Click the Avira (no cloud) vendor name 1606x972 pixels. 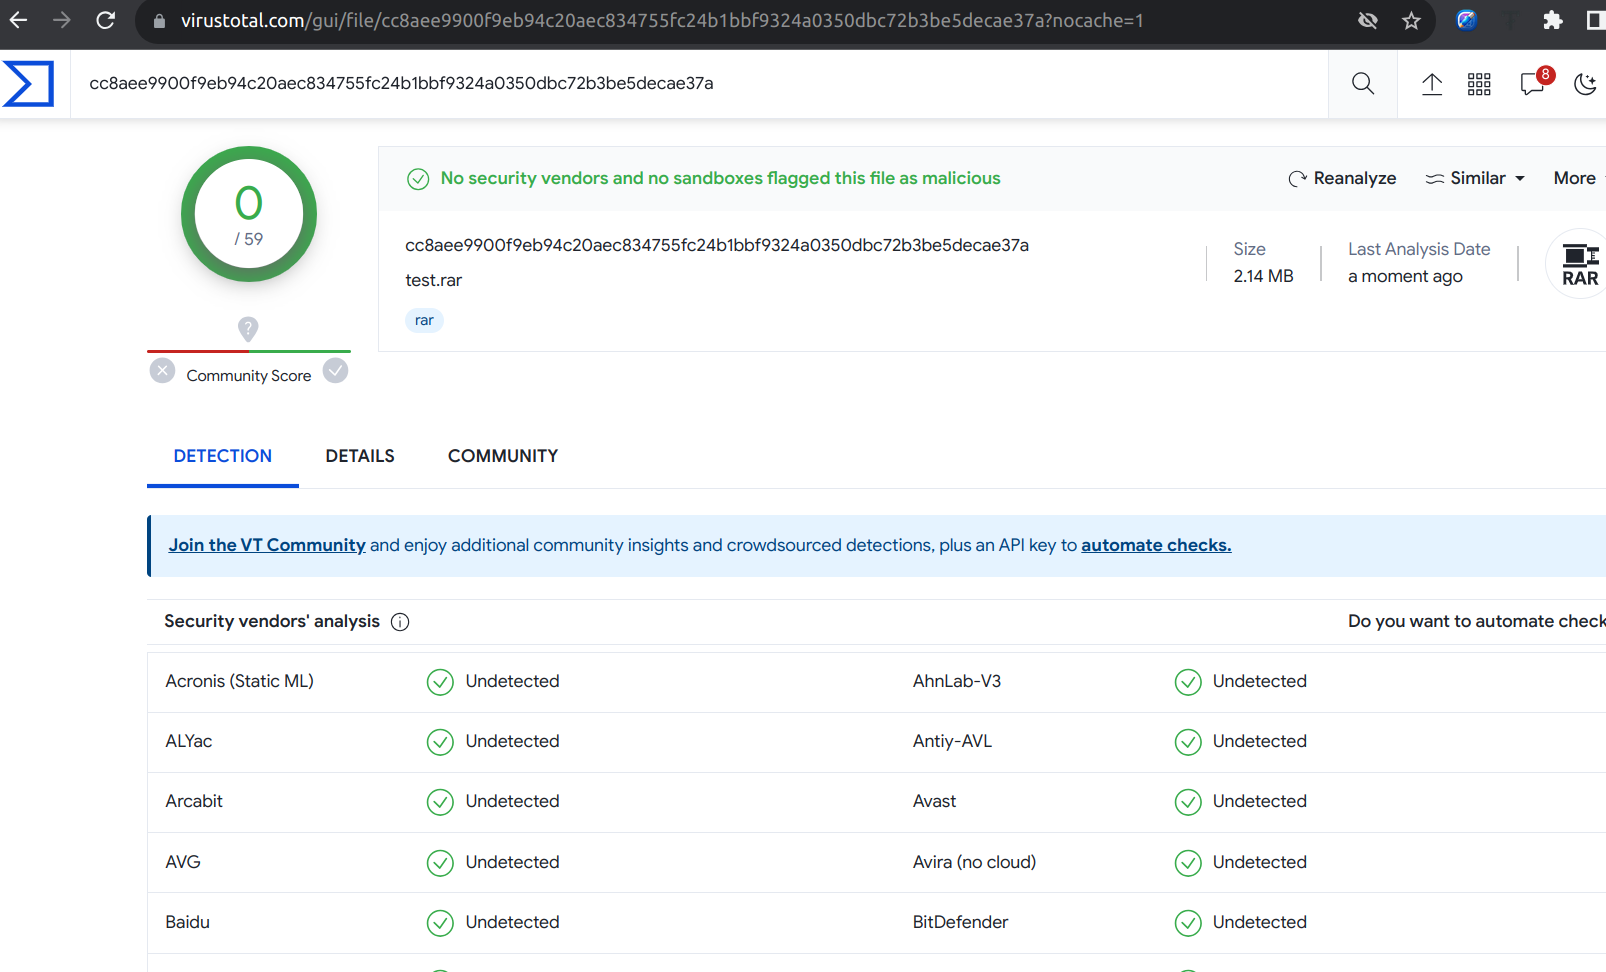click(974, 862)
